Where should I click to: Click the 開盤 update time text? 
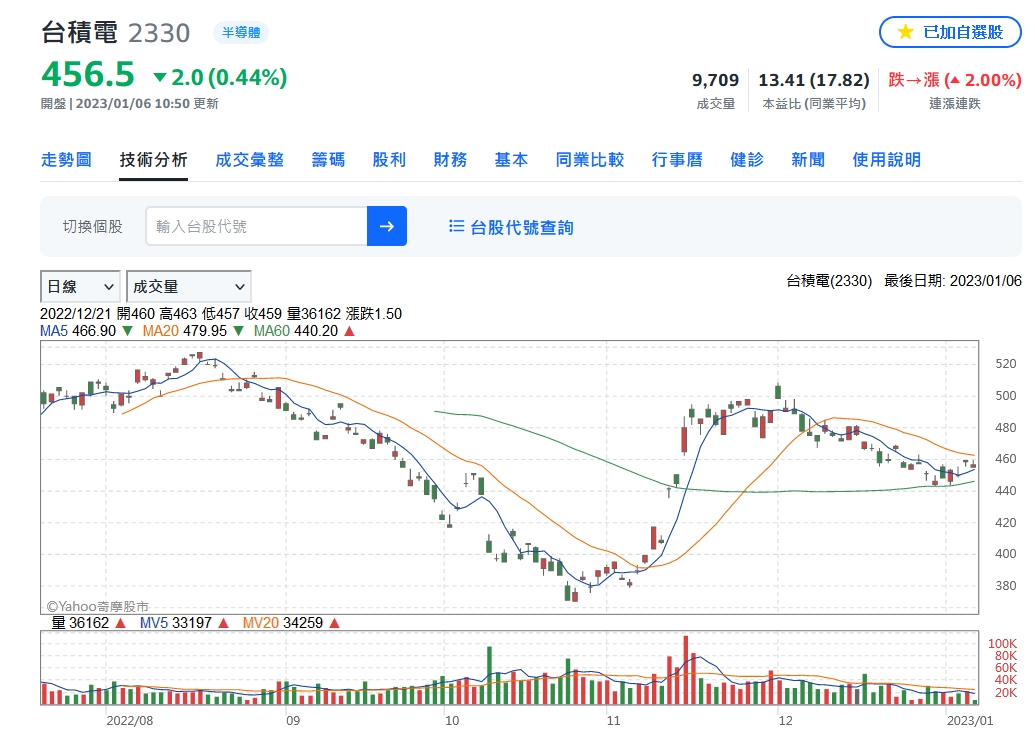click(129, 104)
